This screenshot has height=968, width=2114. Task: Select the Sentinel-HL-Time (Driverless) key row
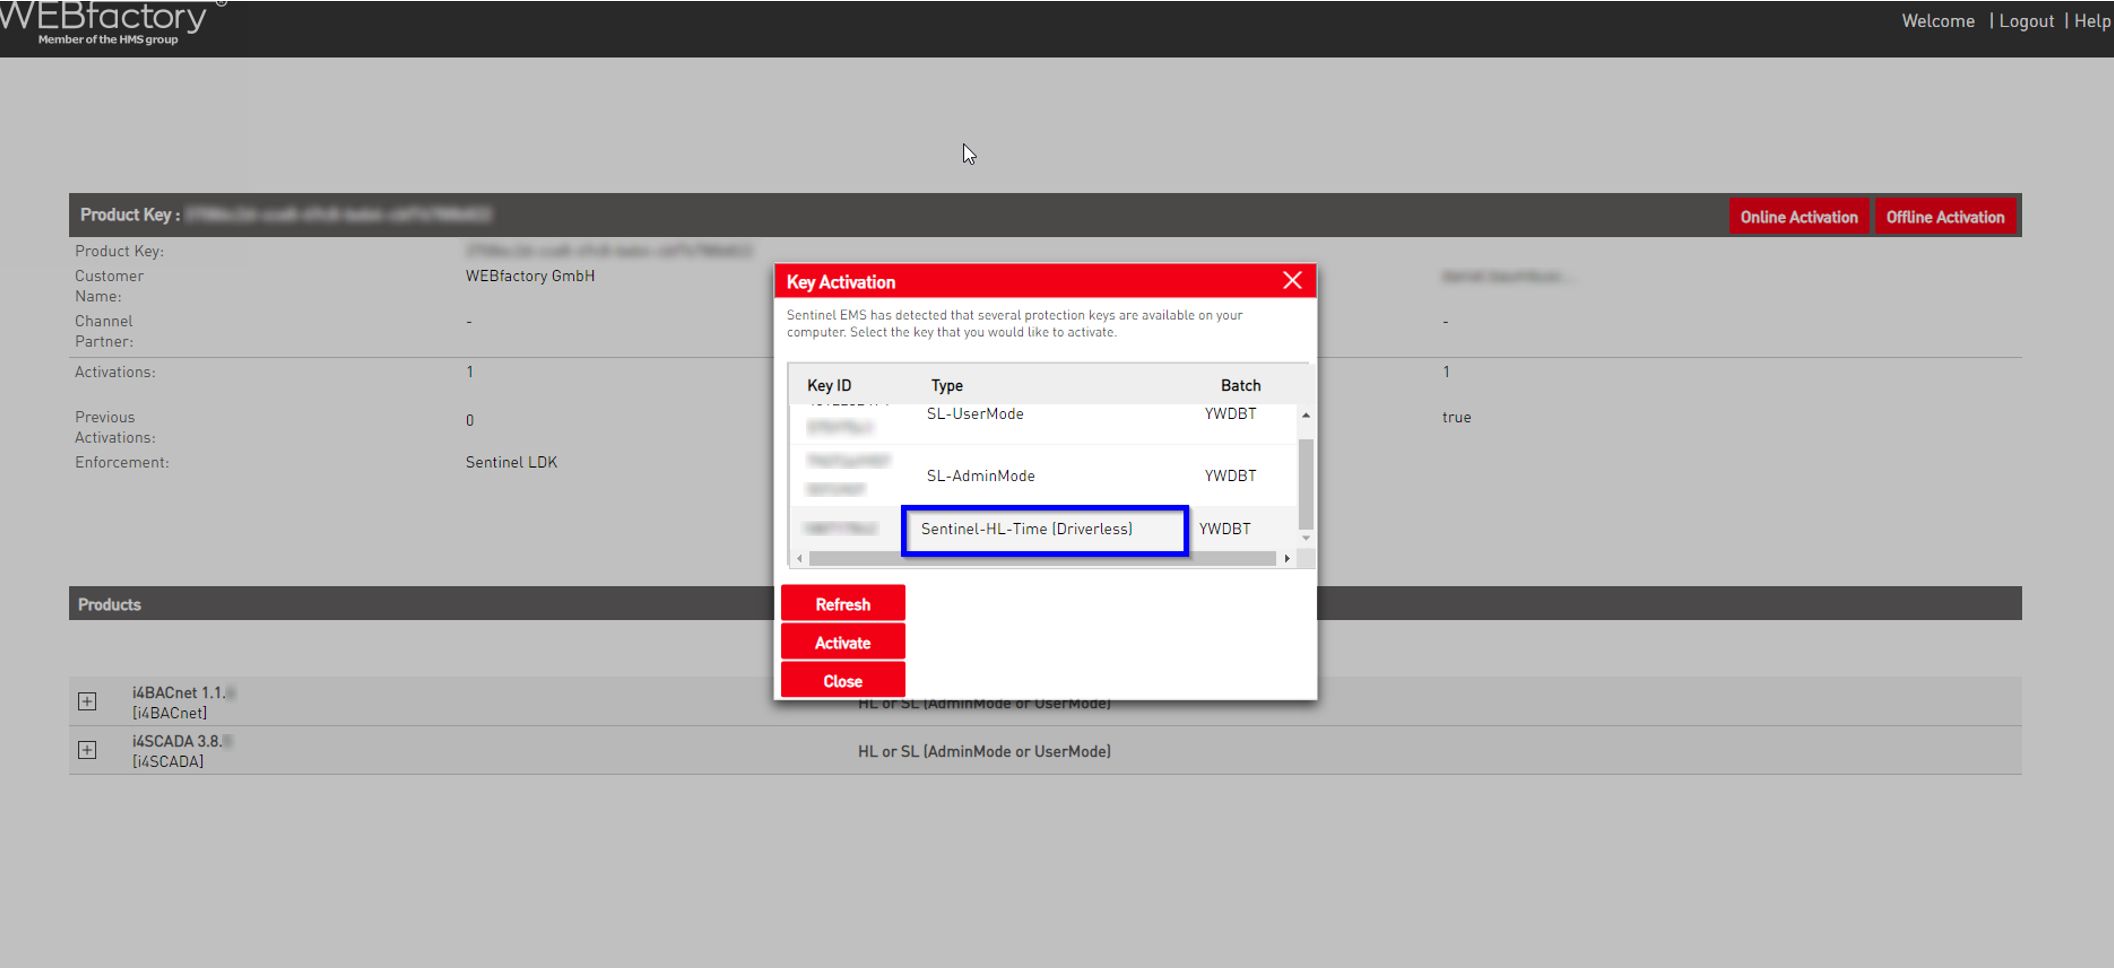(x=1044, y=529)
